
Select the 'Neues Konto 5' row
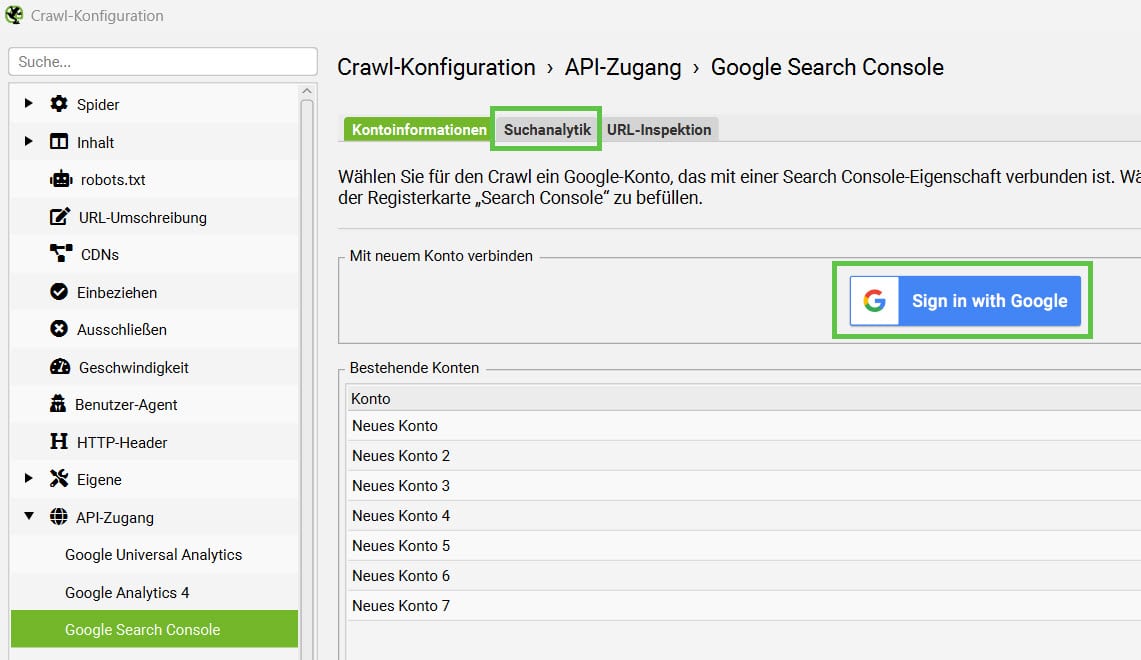[x=744, y=545]
